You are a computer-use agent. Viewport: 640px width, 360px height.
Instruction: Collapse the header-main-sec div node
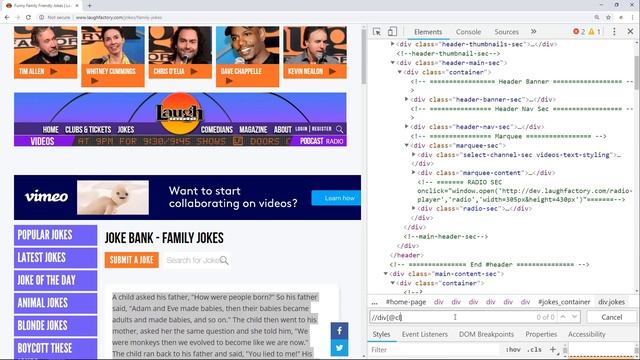coord(393,62)
